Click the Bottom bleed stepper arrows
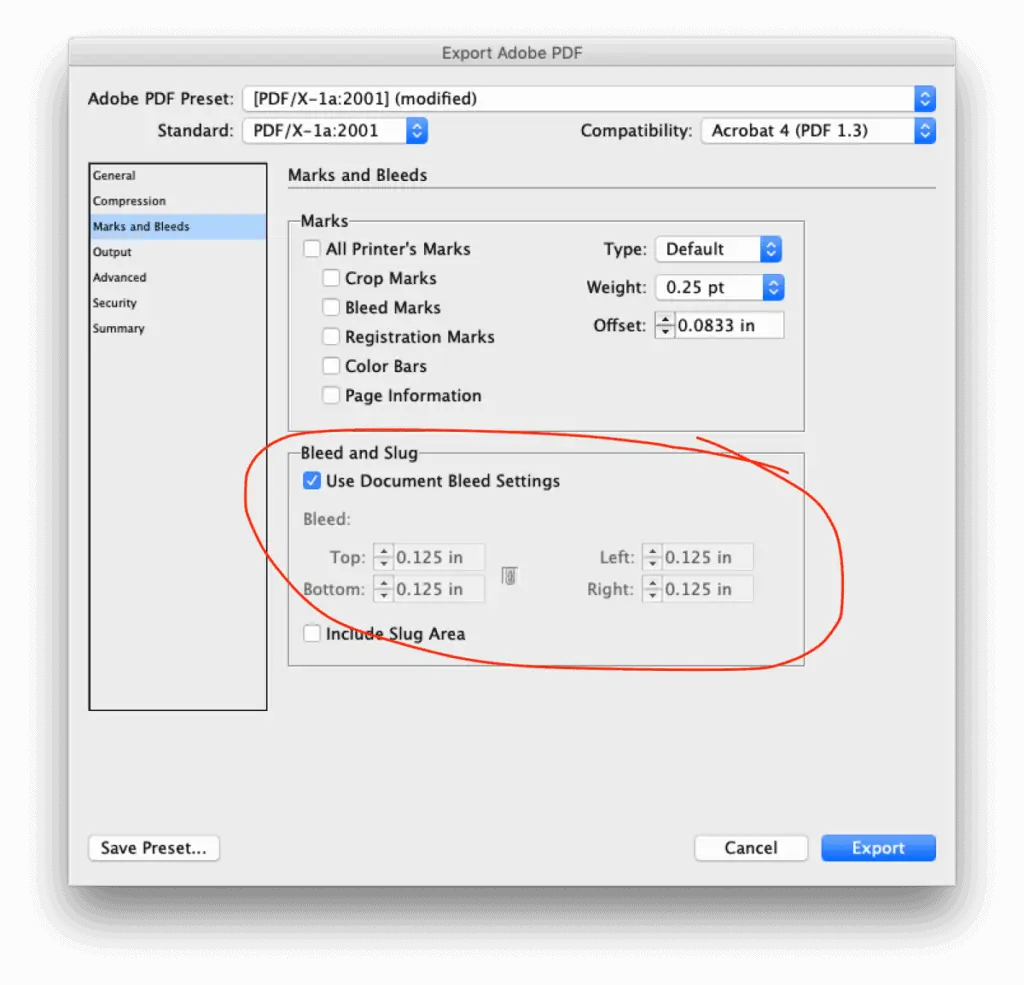Image resolution: width=1024 pixels, height=985 pixels. pyautogui.click(x=383, y=589)
